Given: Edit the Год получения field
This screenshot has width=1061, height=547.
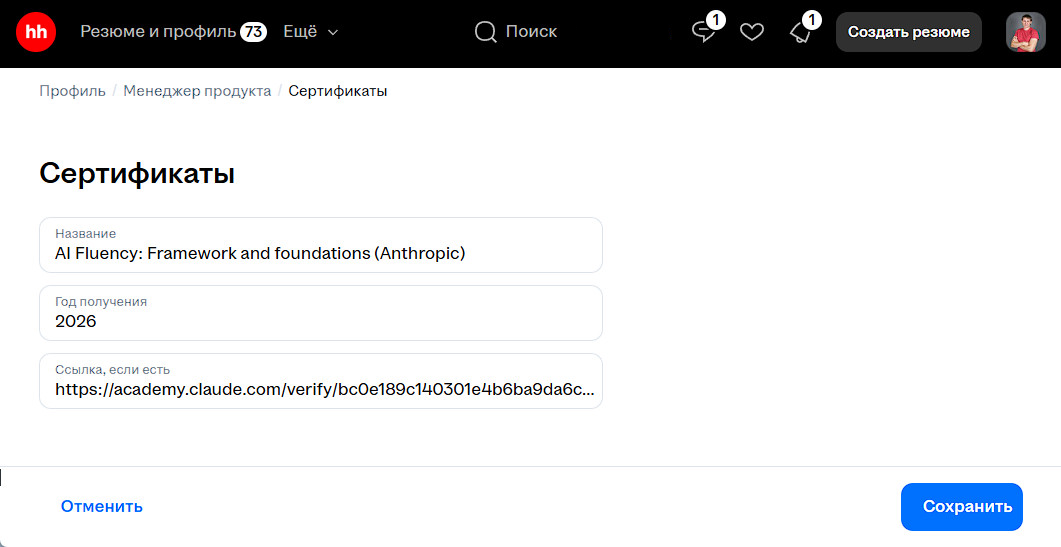Looking at the screenshot, I should (321, 313).
